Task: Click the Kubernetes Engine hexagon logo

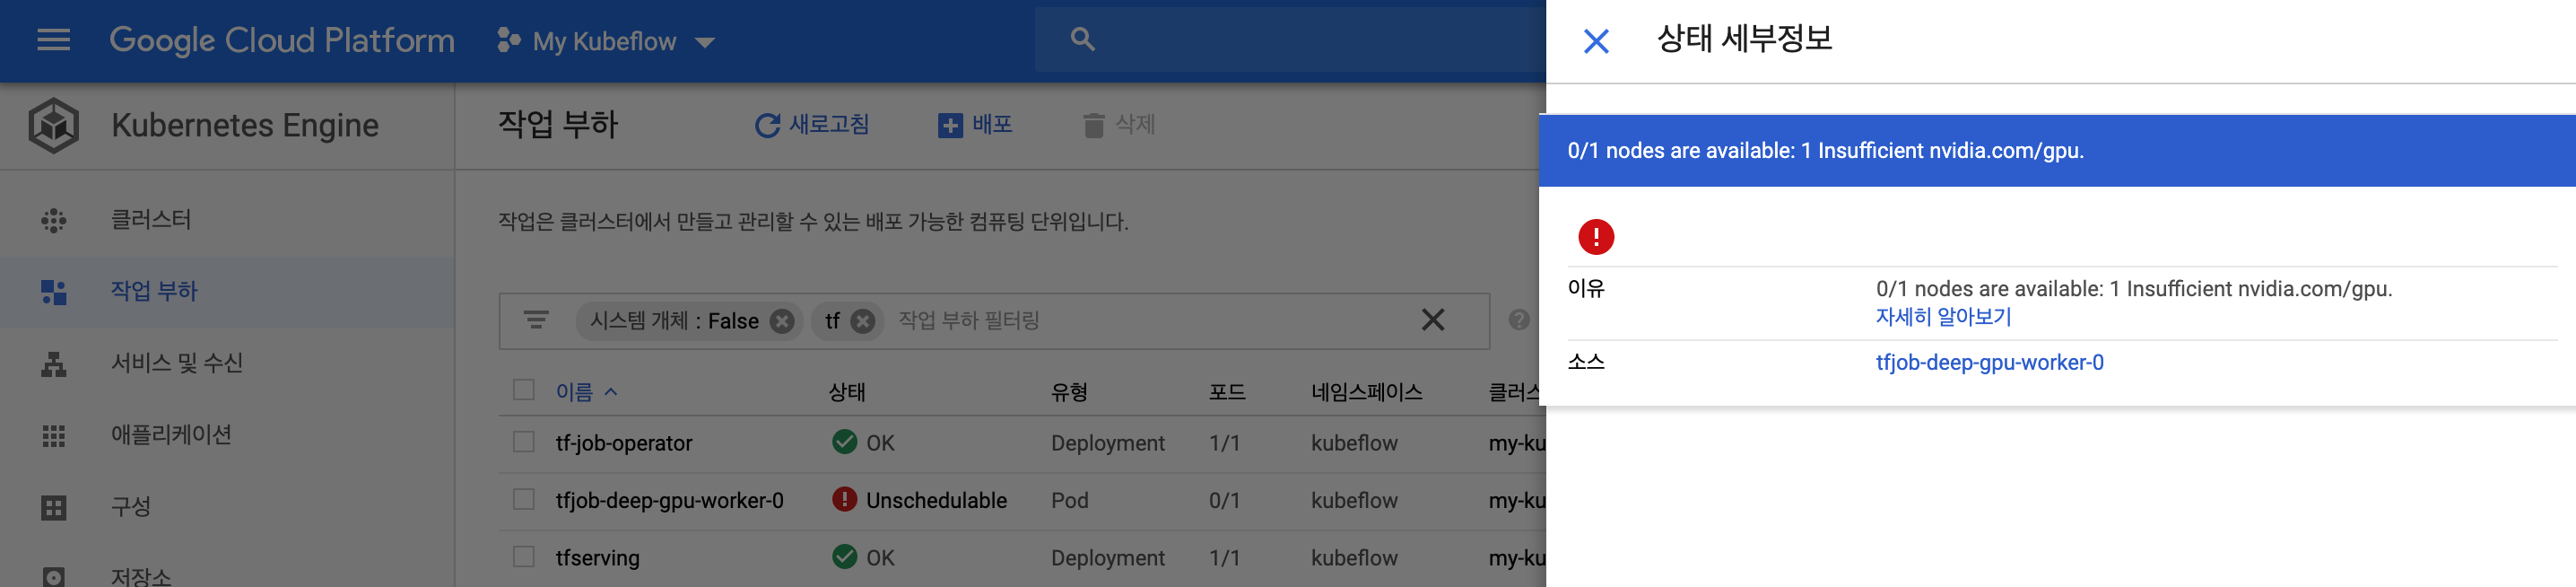Action: point(54,126)
